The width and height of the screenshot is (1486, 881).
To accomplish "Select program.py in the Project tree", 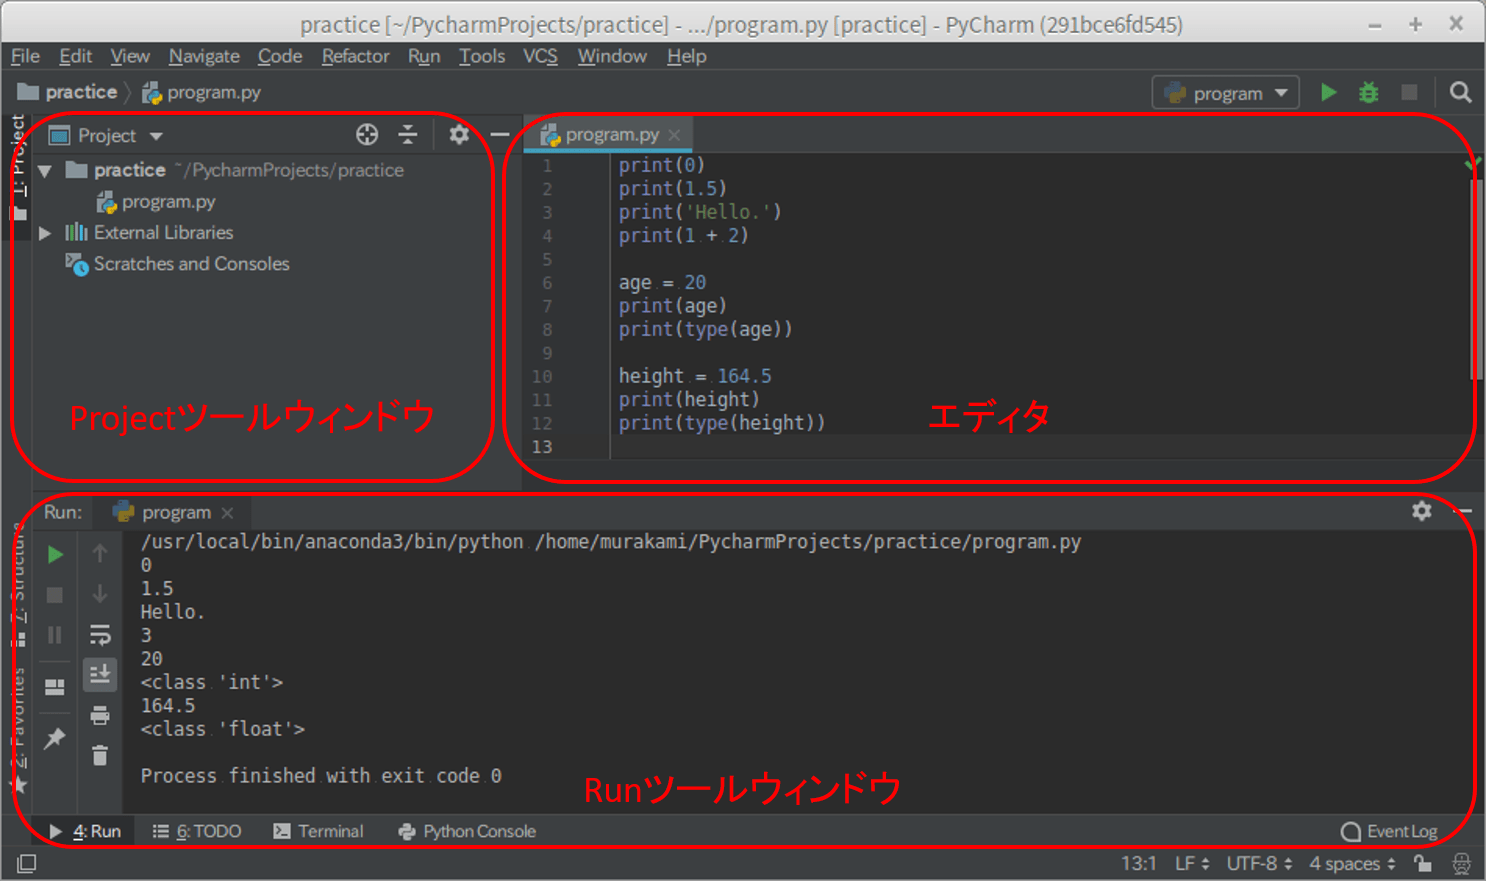I will click(x=156, y=202).
